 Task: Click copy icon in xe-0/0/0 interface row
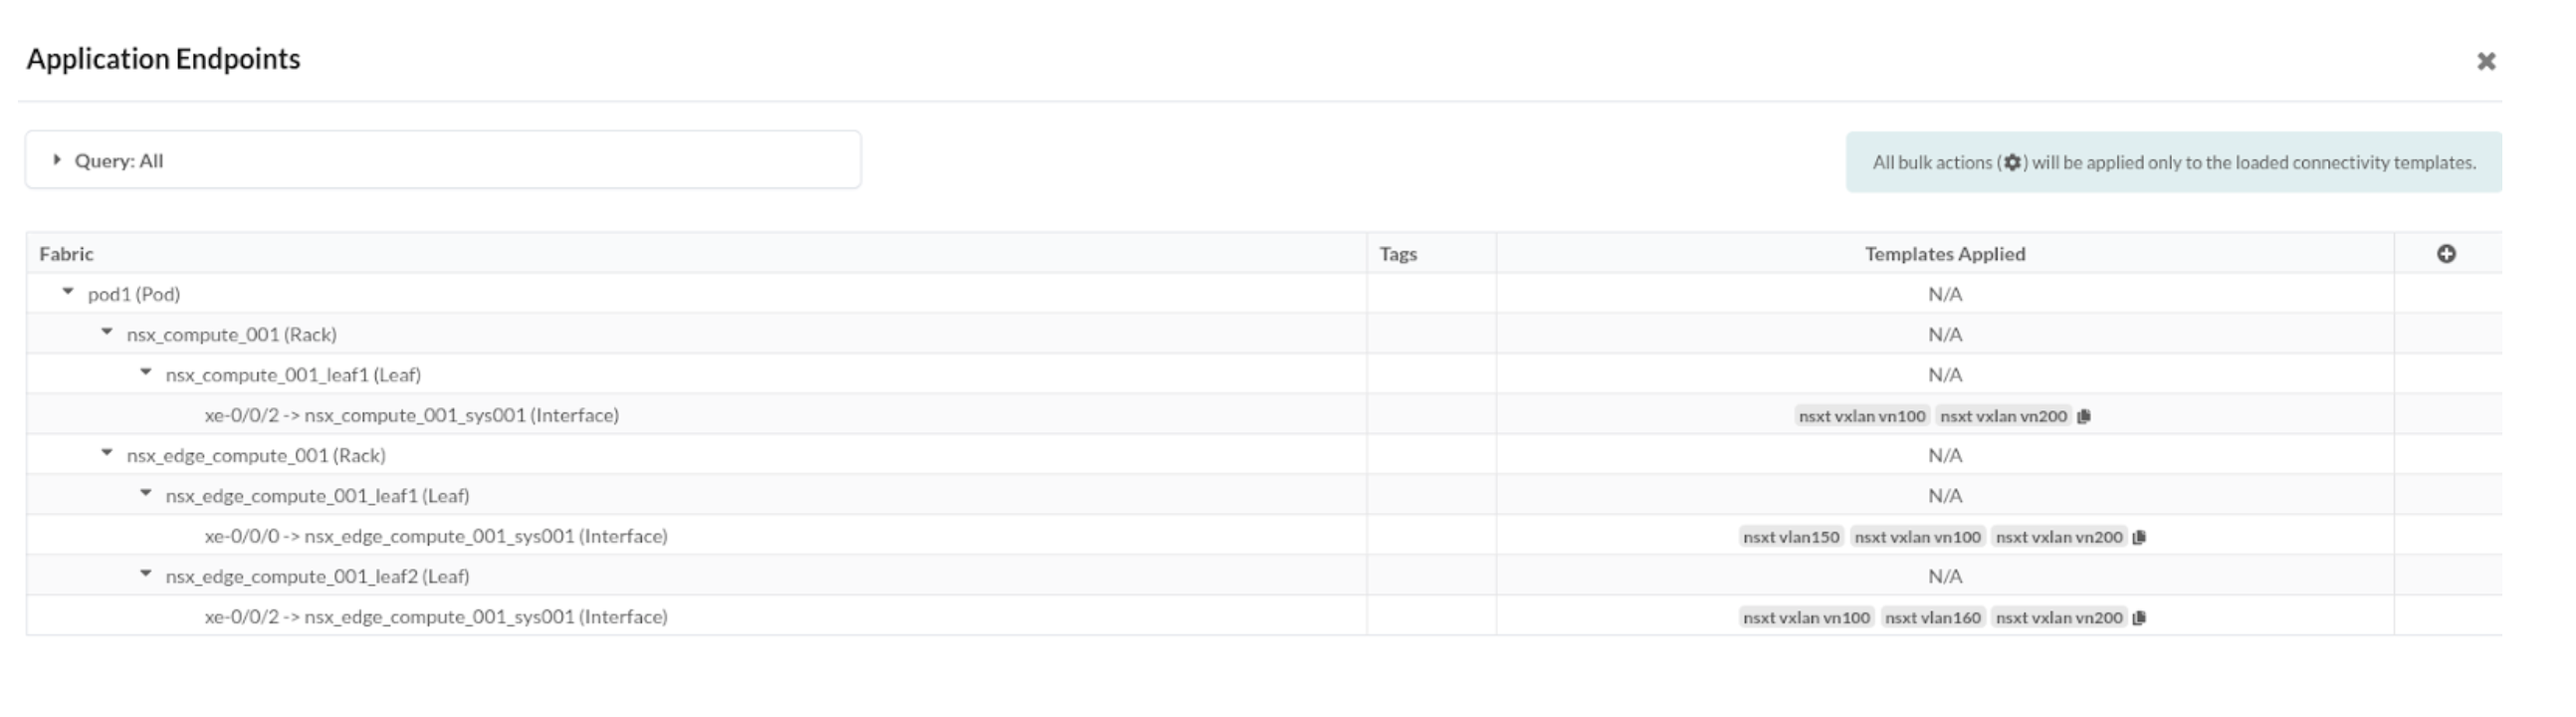point(2139,537)
